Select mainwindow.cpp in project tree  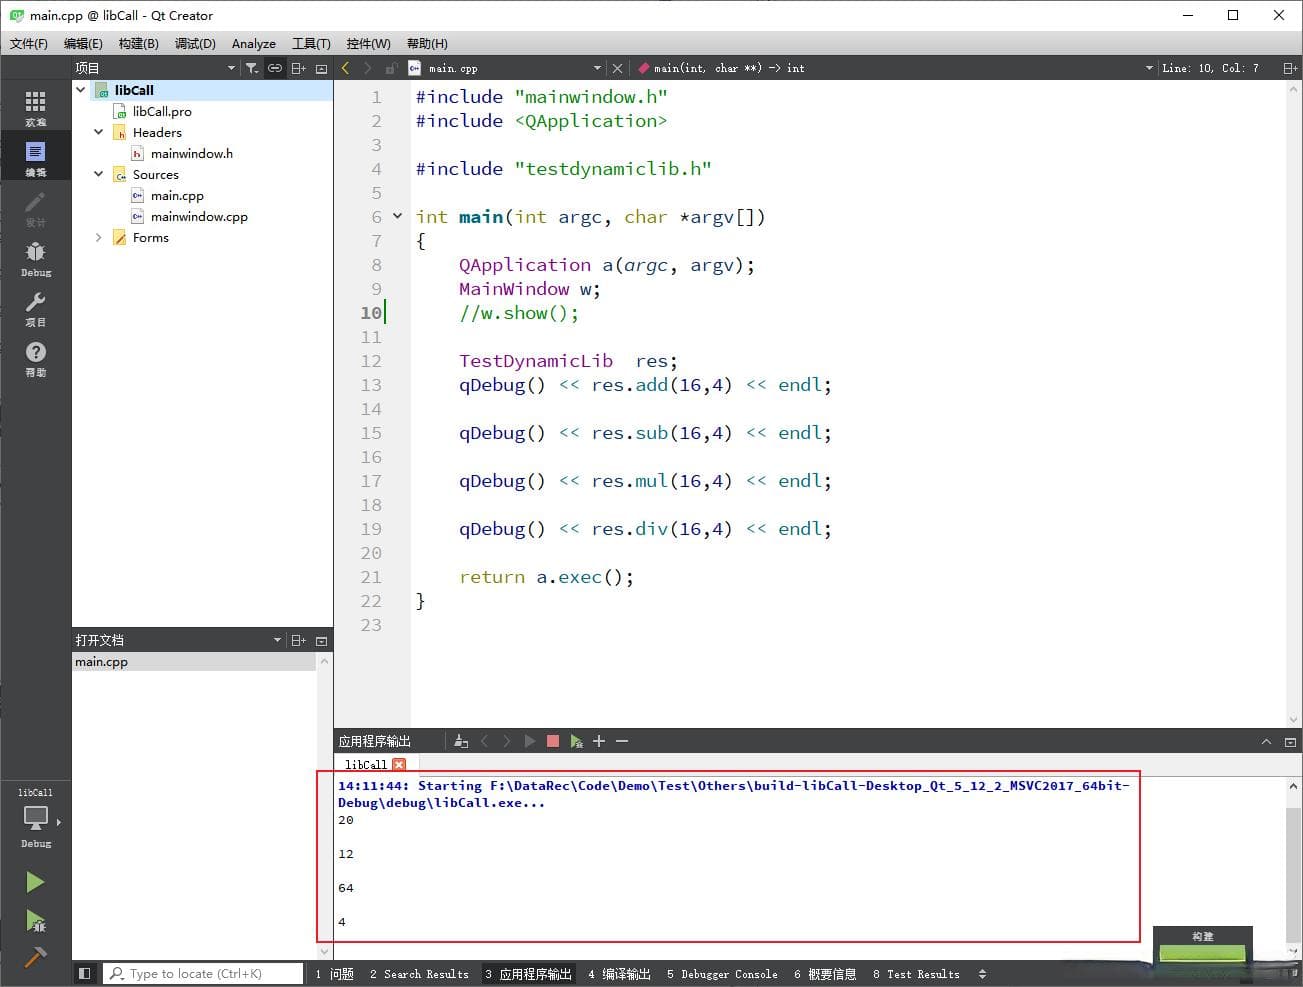[199, 216]
